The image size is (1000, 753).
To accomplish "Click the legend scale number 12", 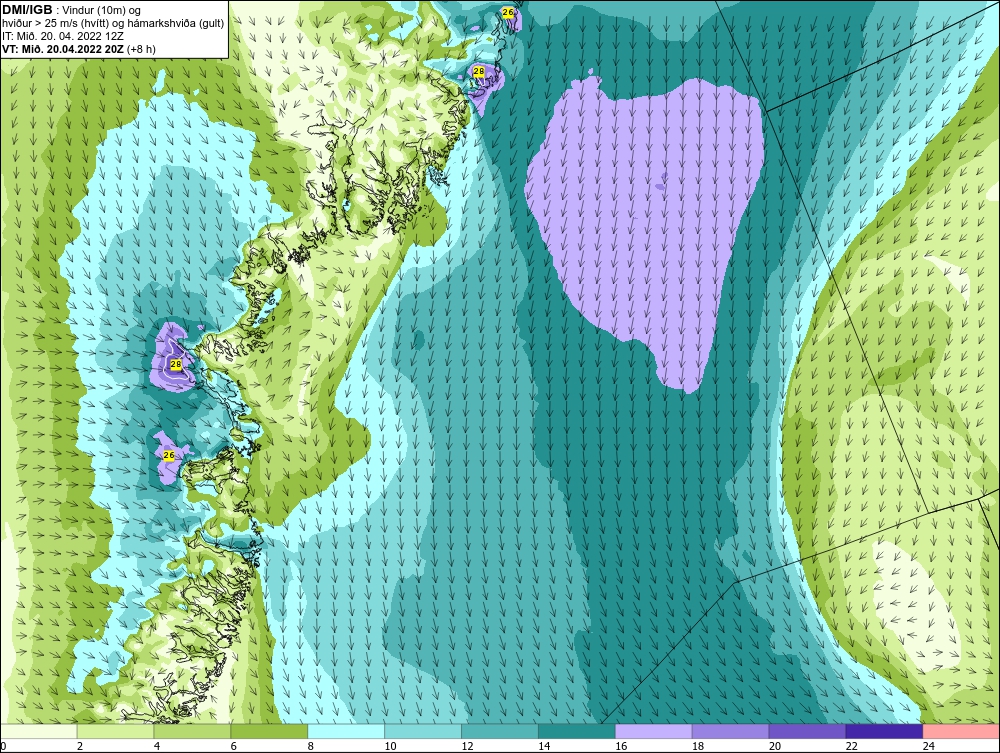I will (x=467, y=746).
